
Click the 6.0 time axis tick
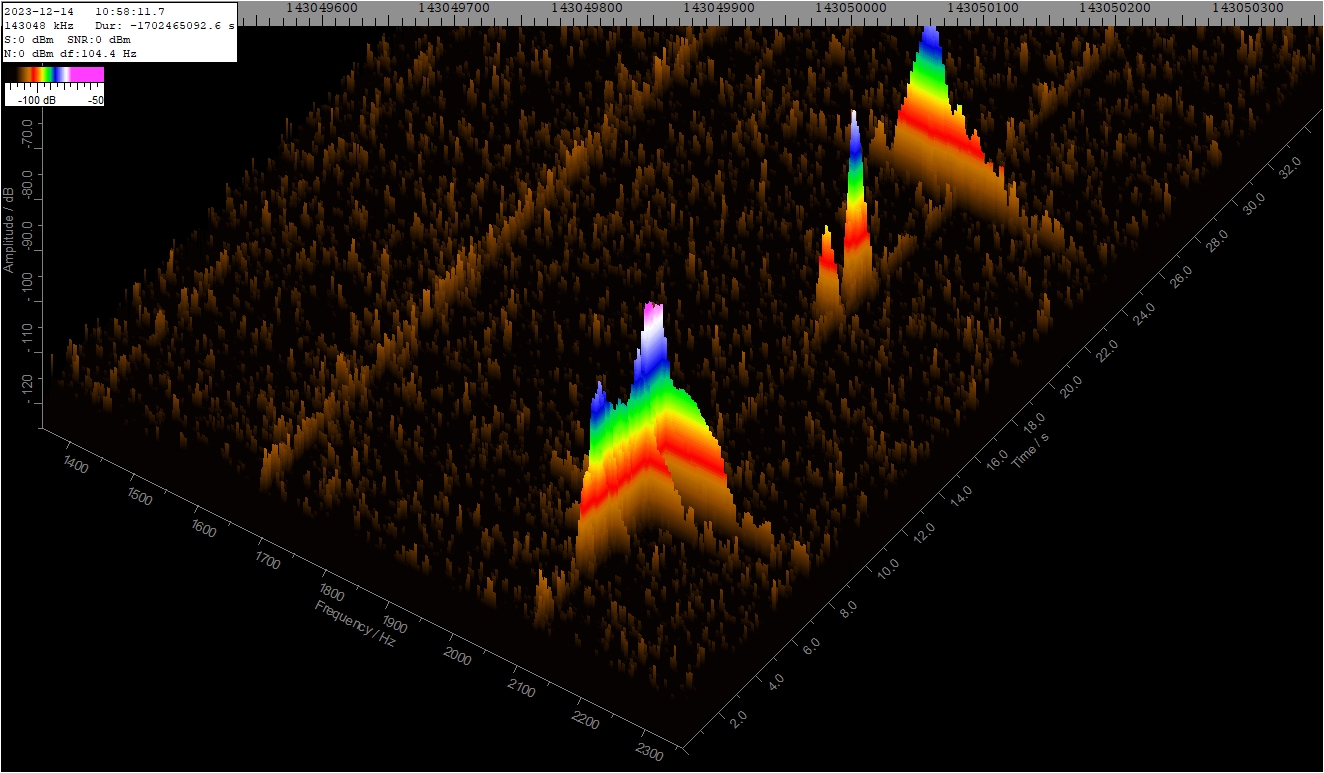pyautogui.click(x=811, y=645)
